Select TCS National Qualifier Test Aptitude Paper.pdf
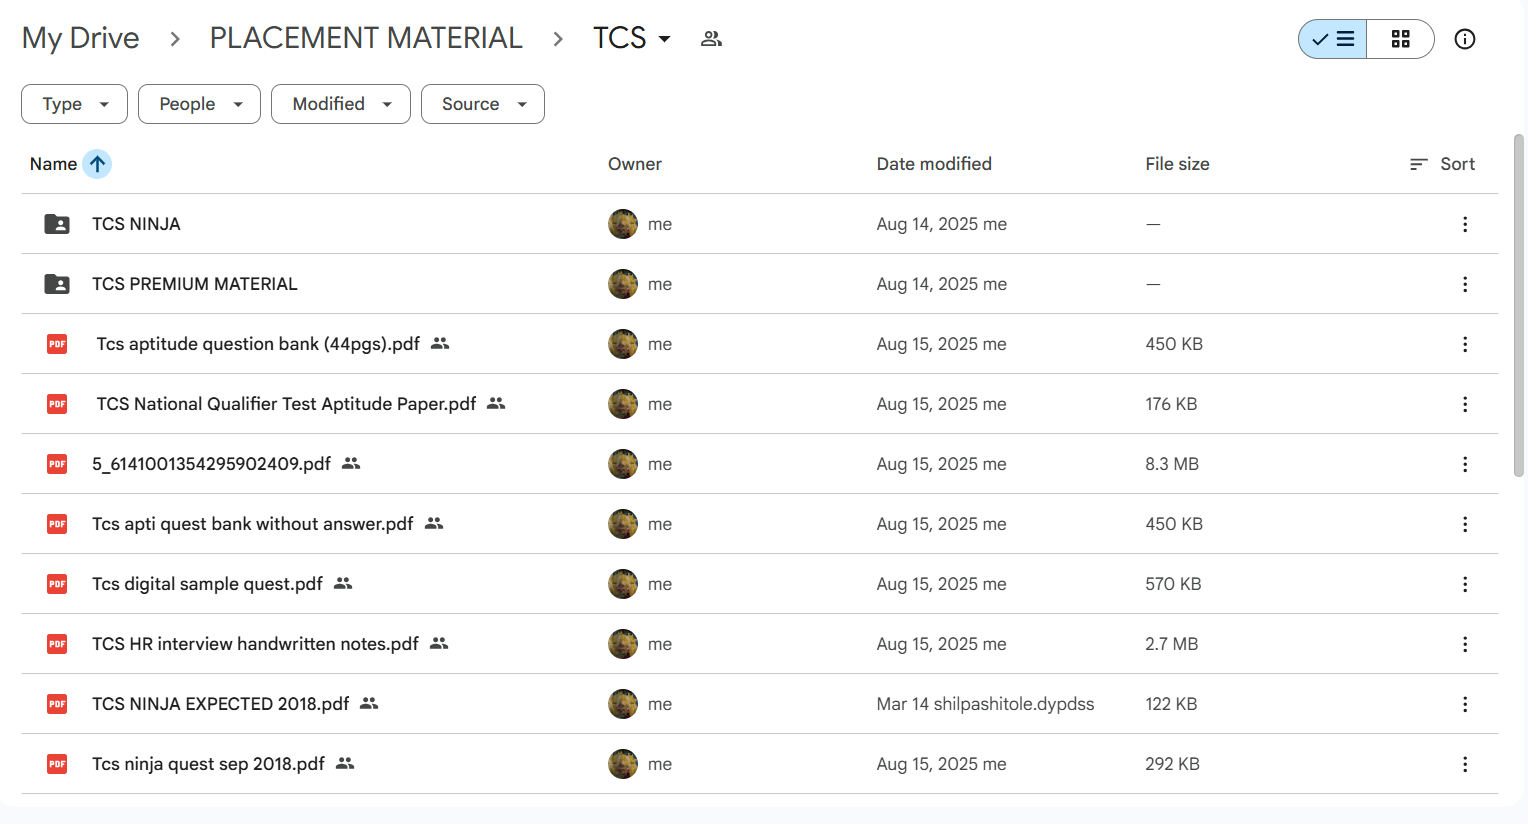Screen dimensions: 1528x824 tap(286, 404)
